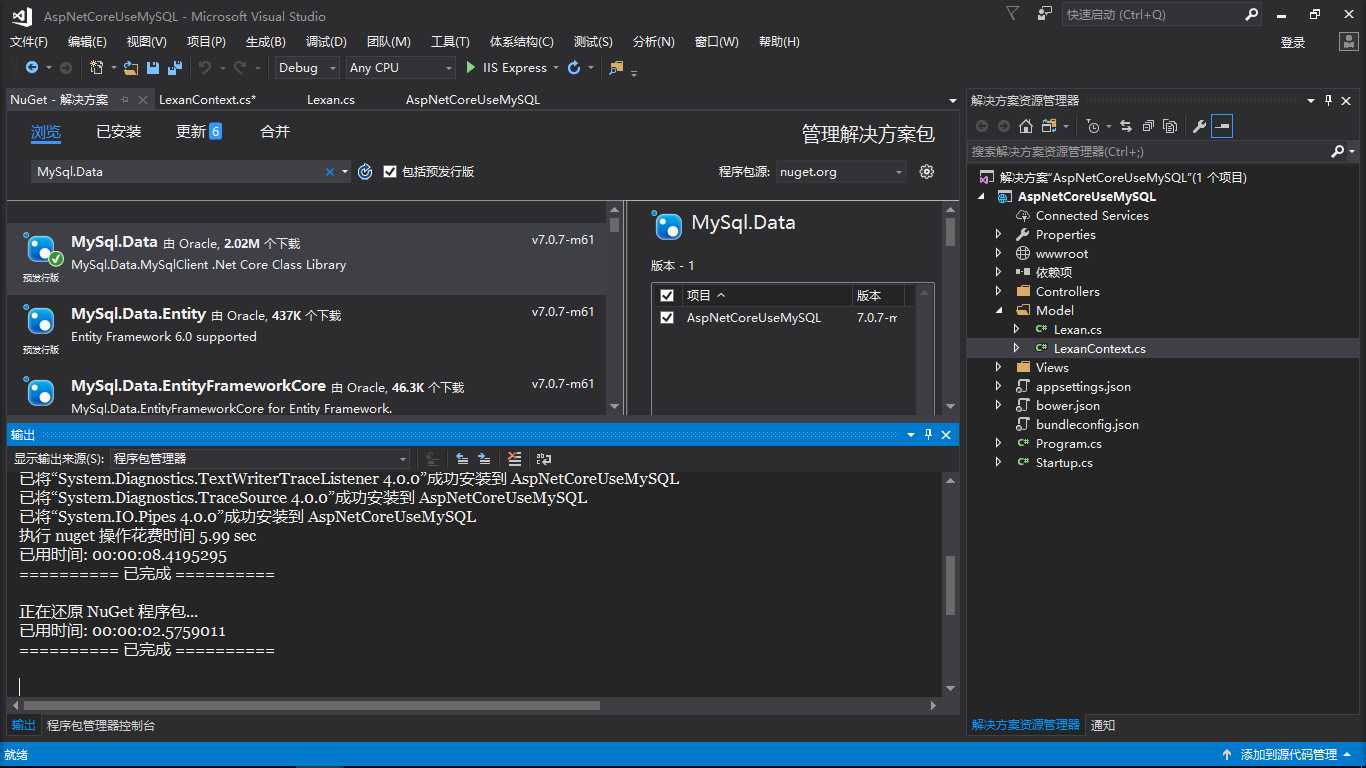Viewport: 1366px width, 768px height.
Task: Click the Output panel vertical scrollbar thumb
Action: click(950, 585)
